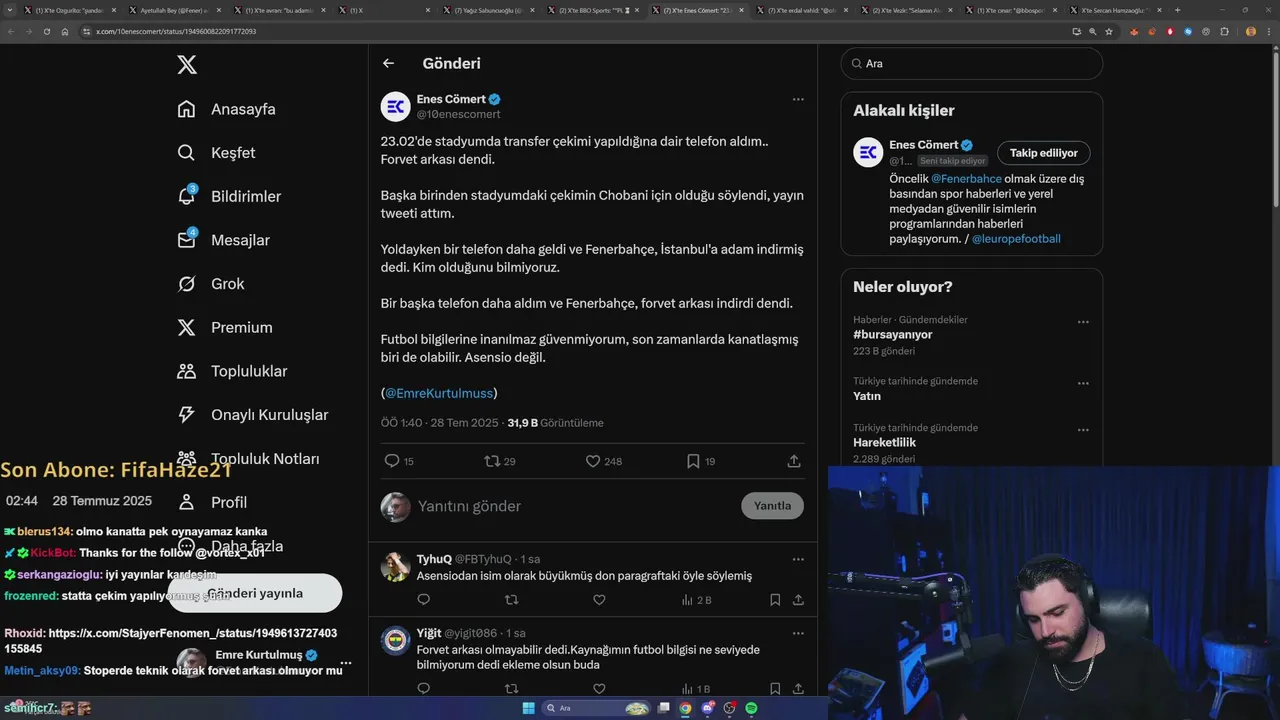Click the X logo in the sidebar
Screen dimensions: 1280x720
pyautogui.click(x=187, y=65)
